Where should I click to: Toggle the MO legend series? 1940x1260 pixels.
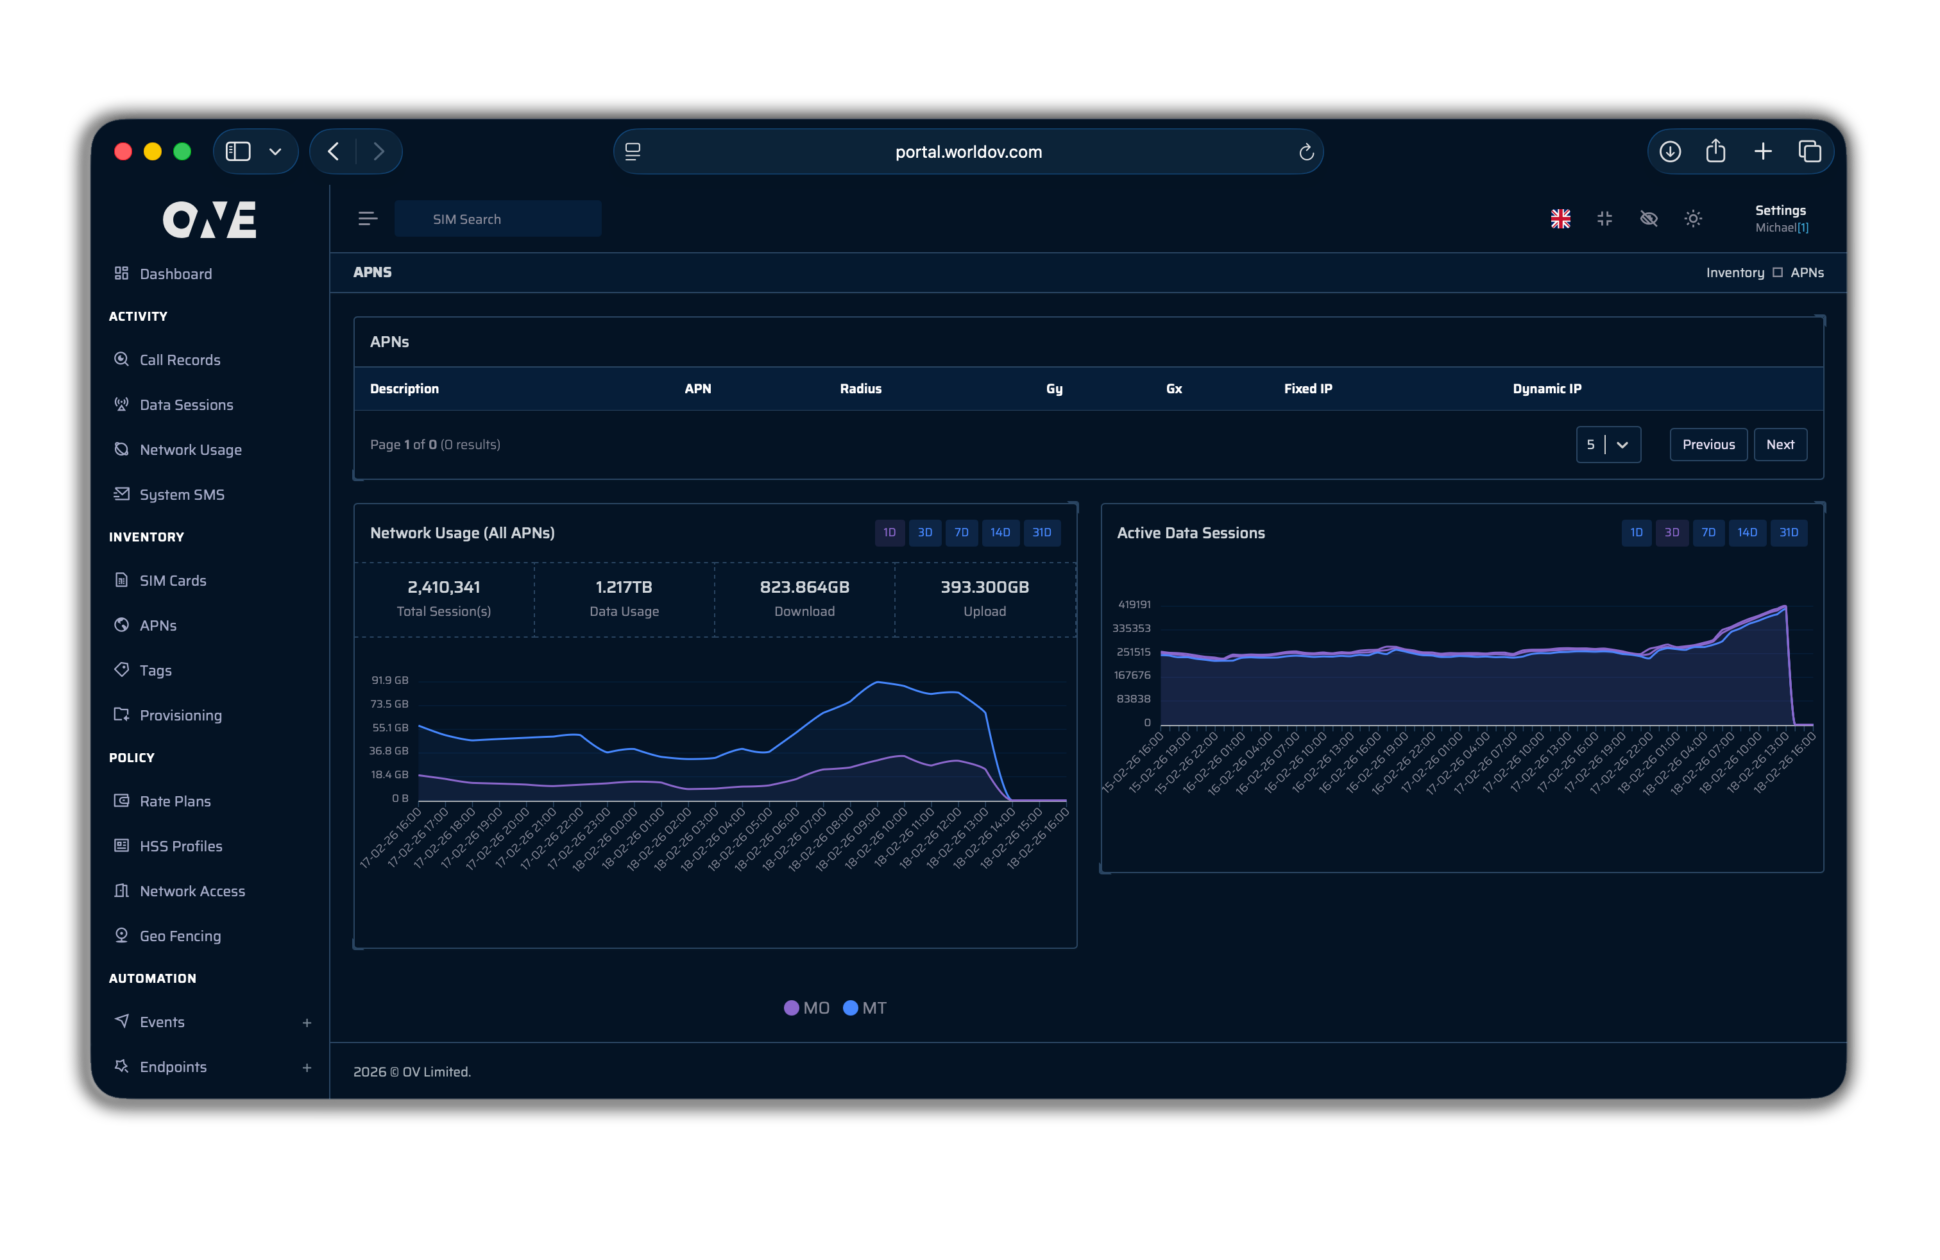tap(806, 1008)
